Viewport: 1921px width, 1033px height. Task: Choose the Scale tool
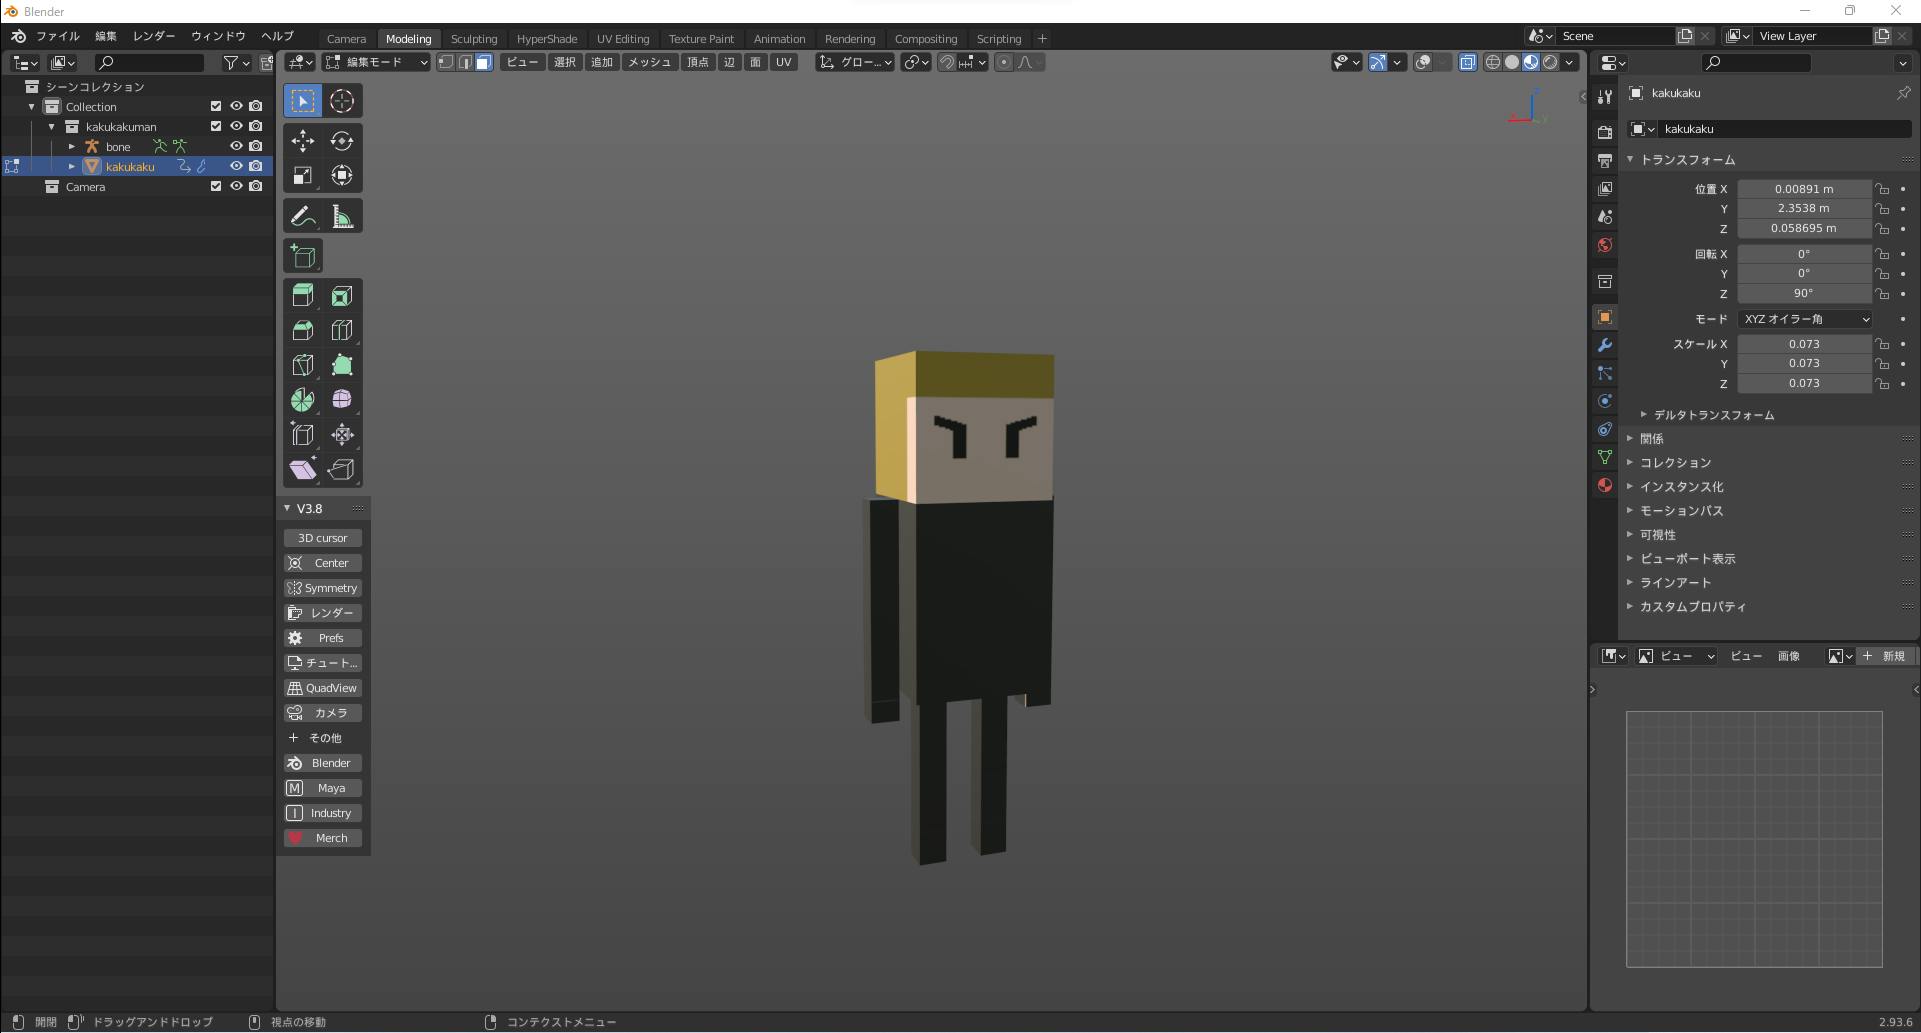pos(303,176)
